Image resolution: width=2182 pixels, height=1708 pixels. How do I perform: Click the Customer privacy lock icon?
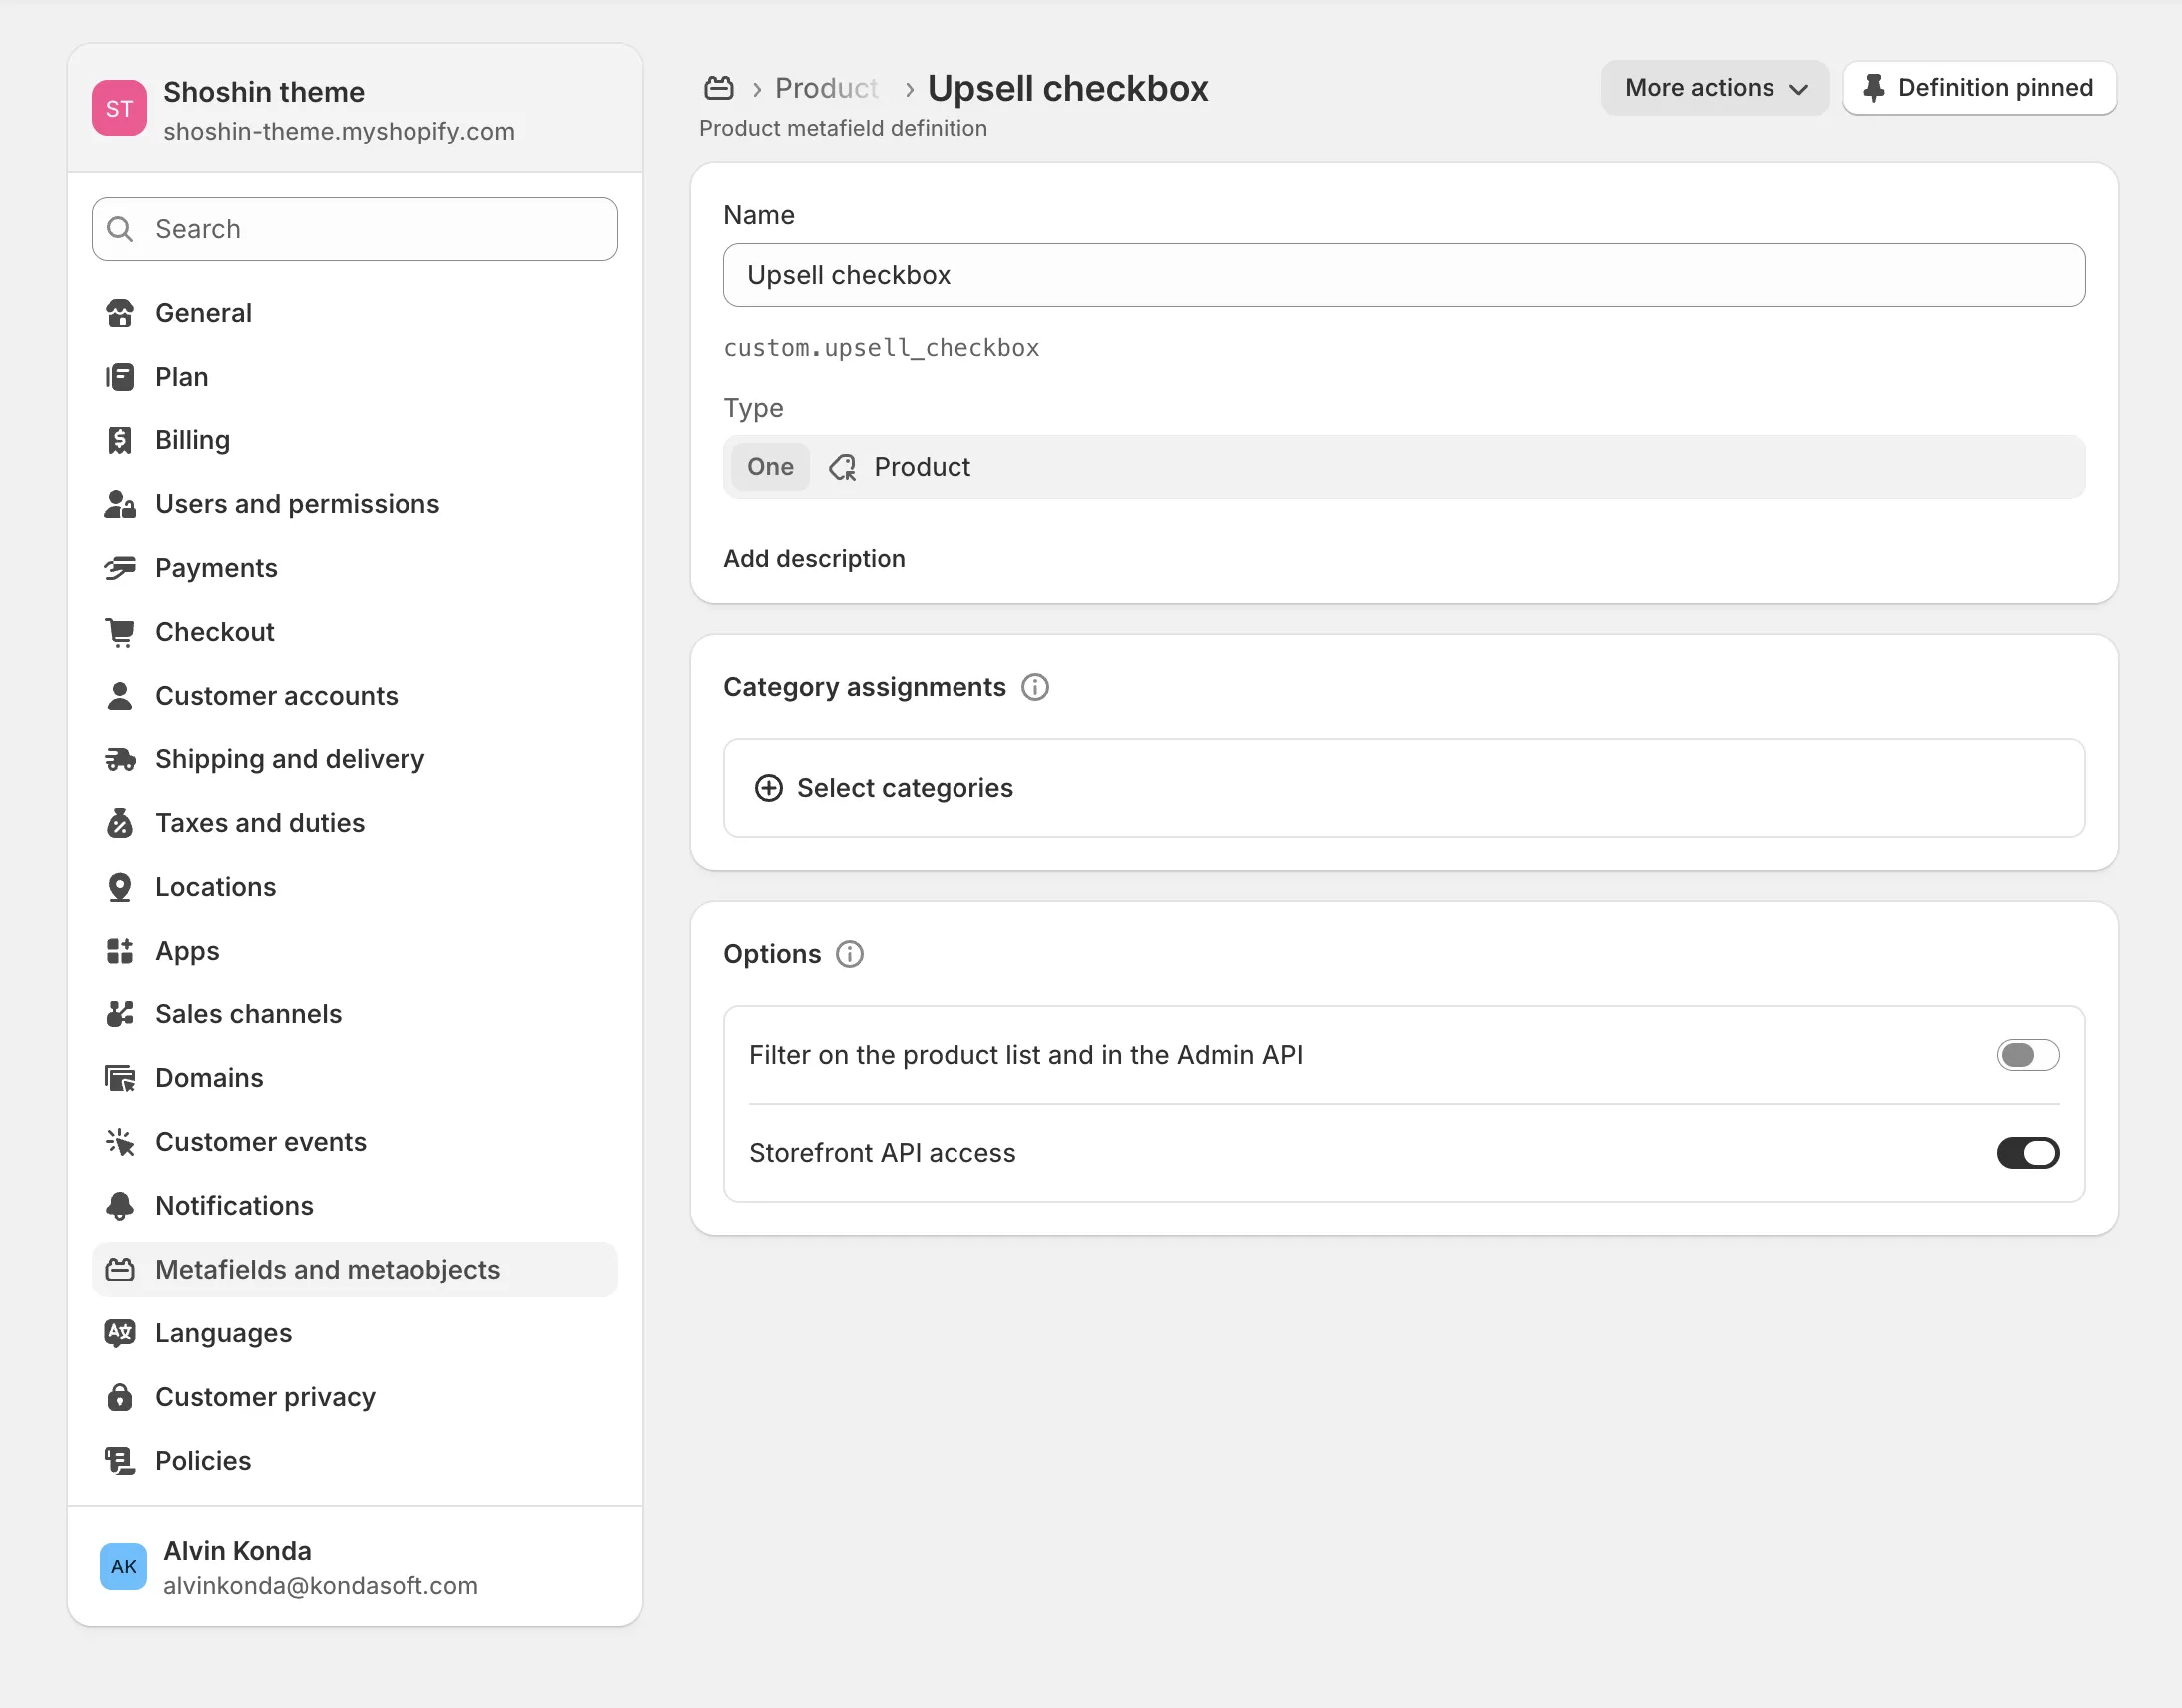120,1397
